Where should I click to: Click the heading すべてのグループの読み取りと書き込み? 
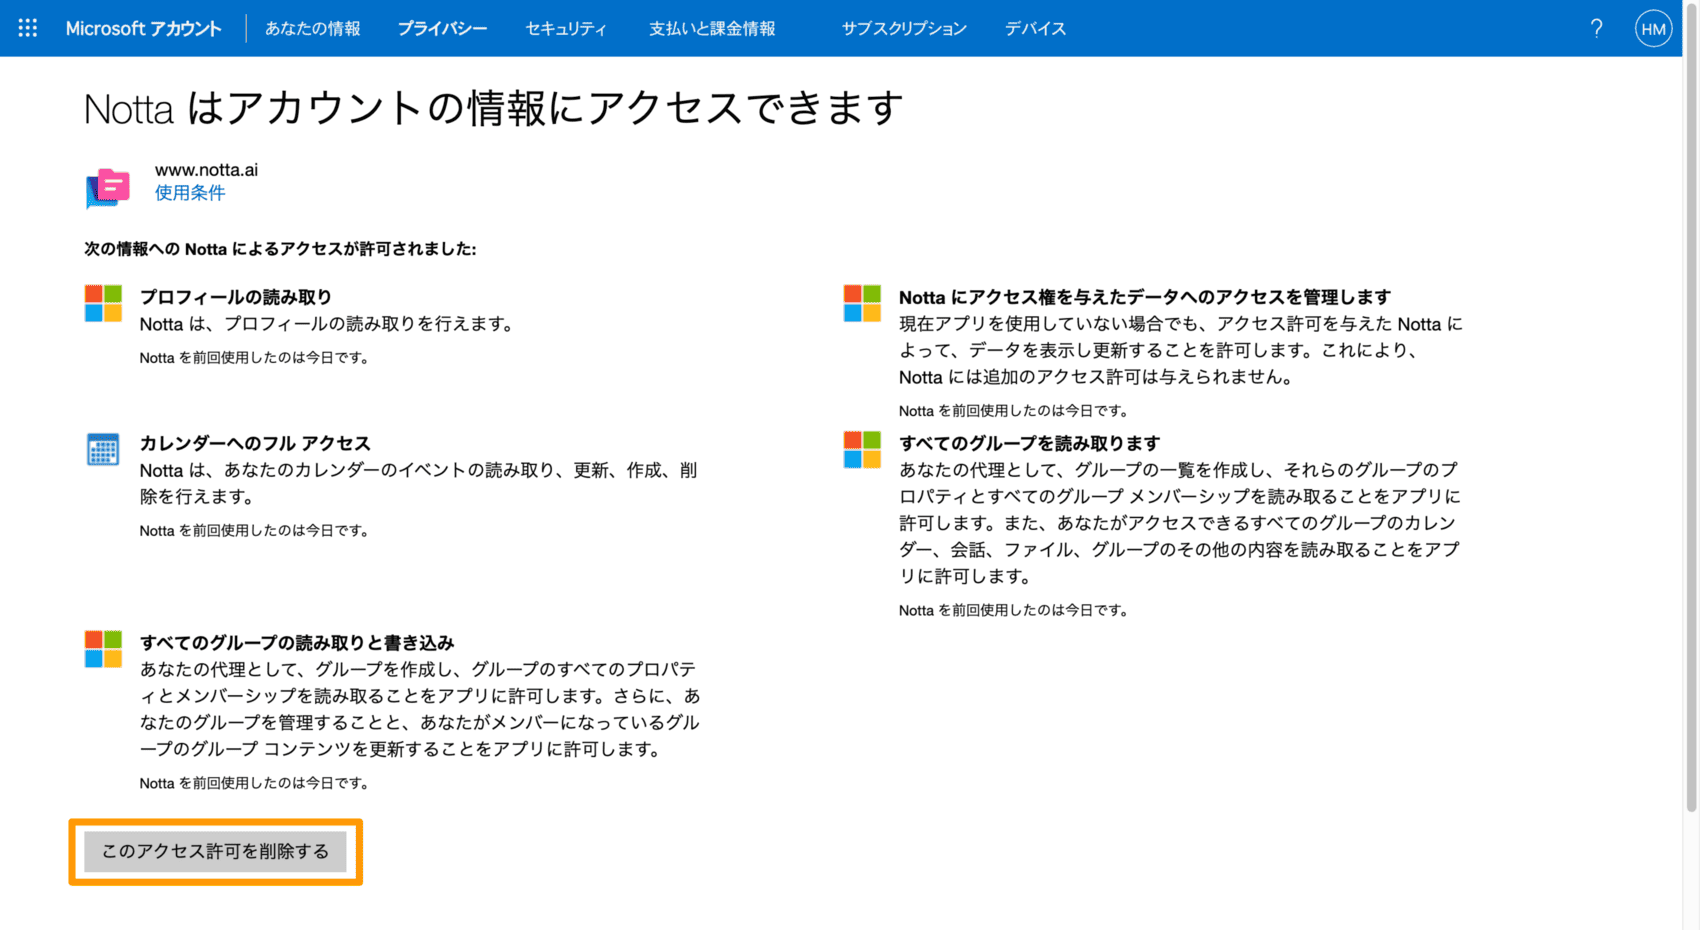click(x=297, y=643)
